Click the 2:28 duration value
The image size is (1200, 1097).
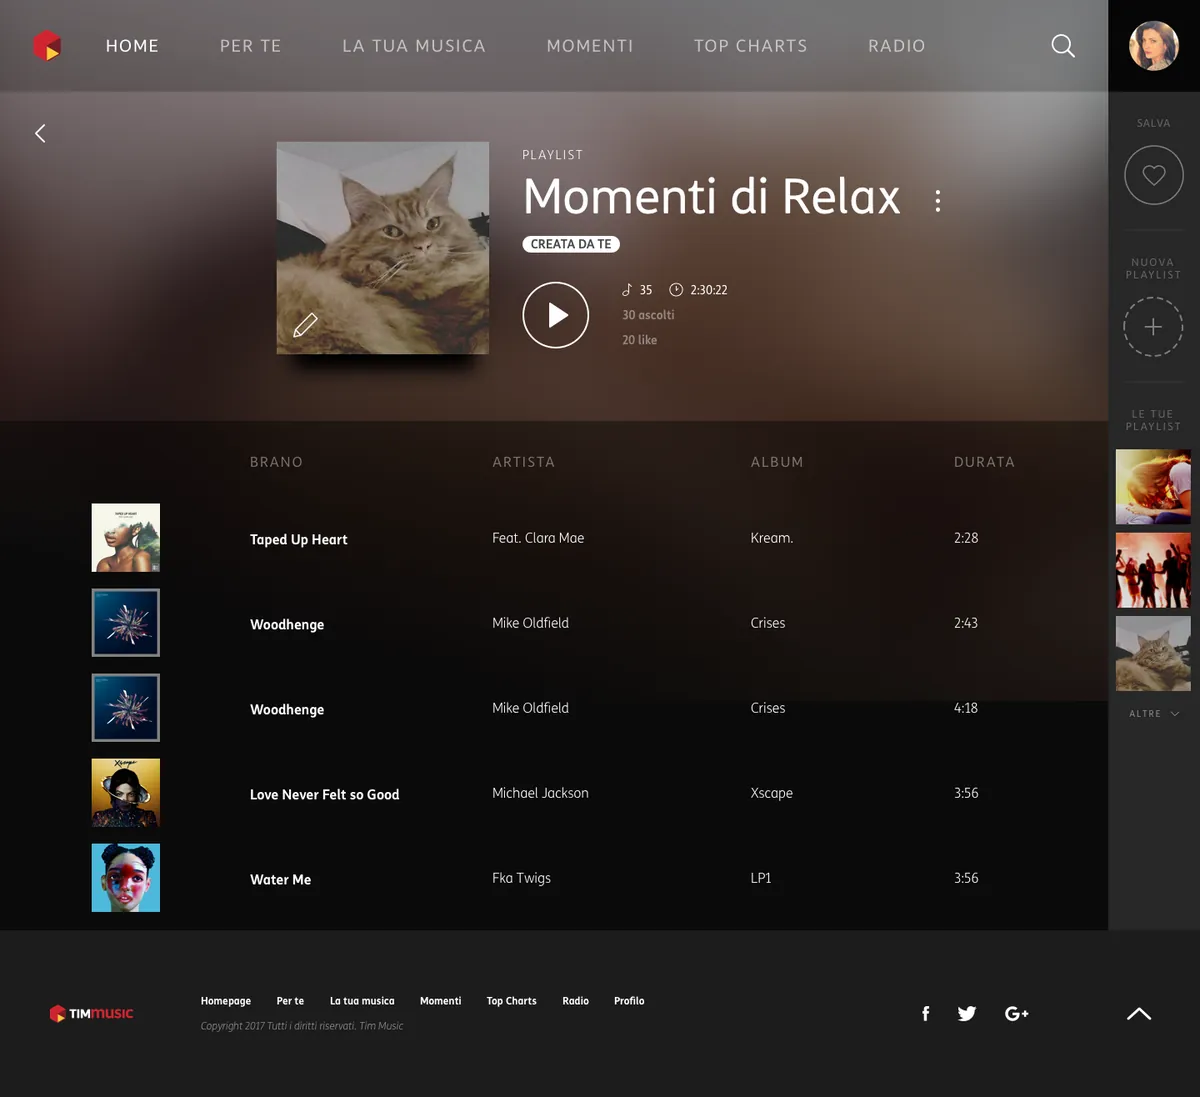[966, 538]
